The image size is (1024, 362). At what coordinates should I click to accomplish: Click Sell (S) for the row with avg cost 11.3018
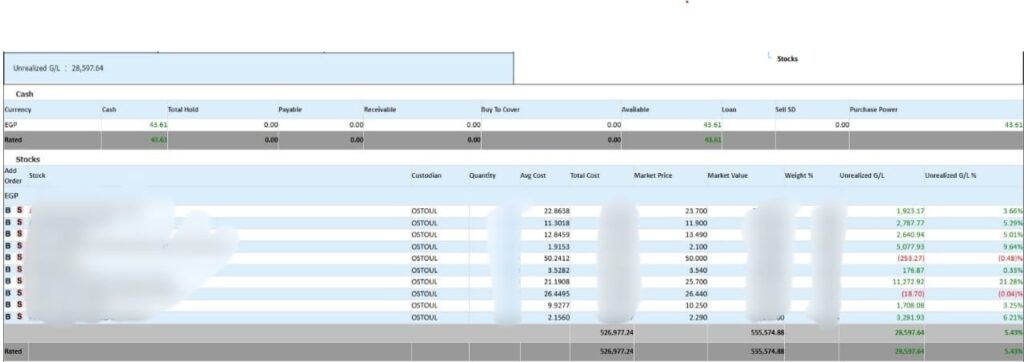(x=19, y=222)
